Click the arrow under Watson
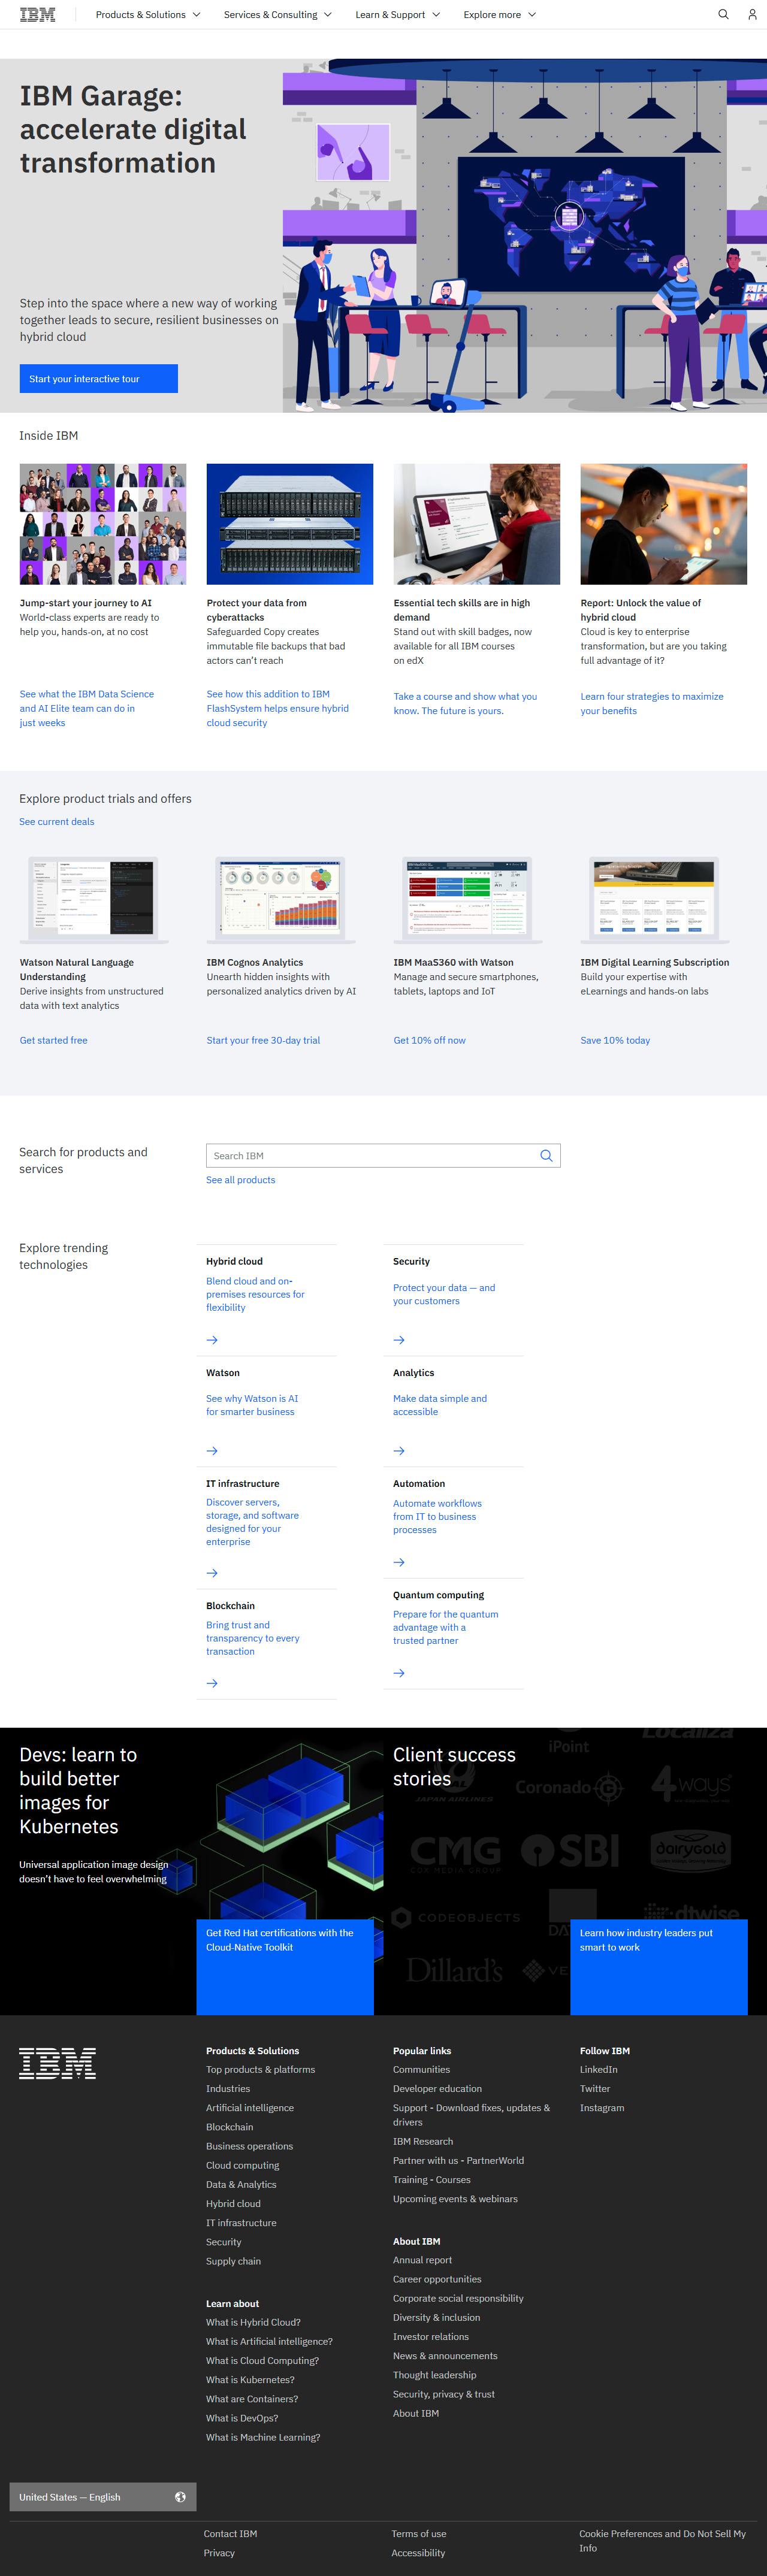This screenshot has height=2576, width=767. [x=212, y=1450]
